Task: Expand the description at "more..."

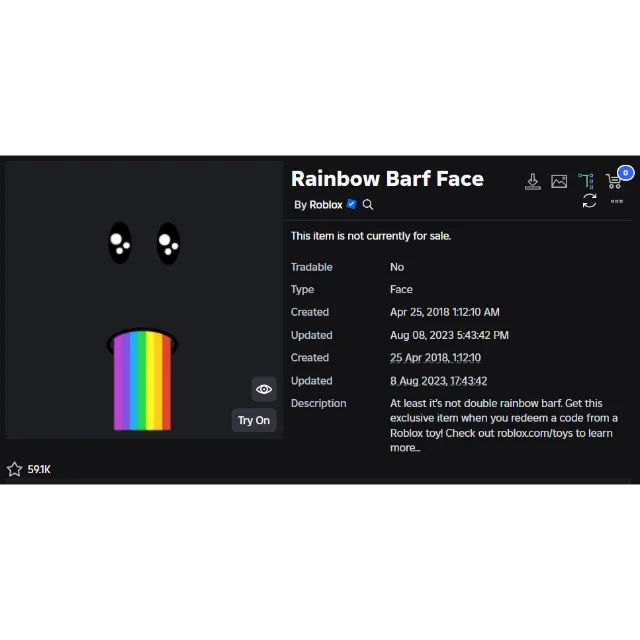Action: tap(405, 448)
